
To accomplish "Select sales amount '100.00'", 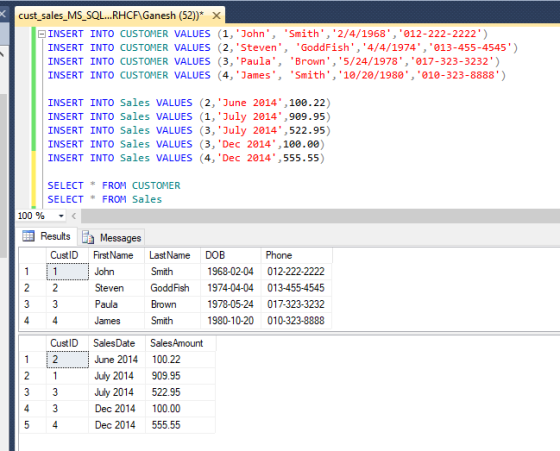I will [x=180, y=409].
